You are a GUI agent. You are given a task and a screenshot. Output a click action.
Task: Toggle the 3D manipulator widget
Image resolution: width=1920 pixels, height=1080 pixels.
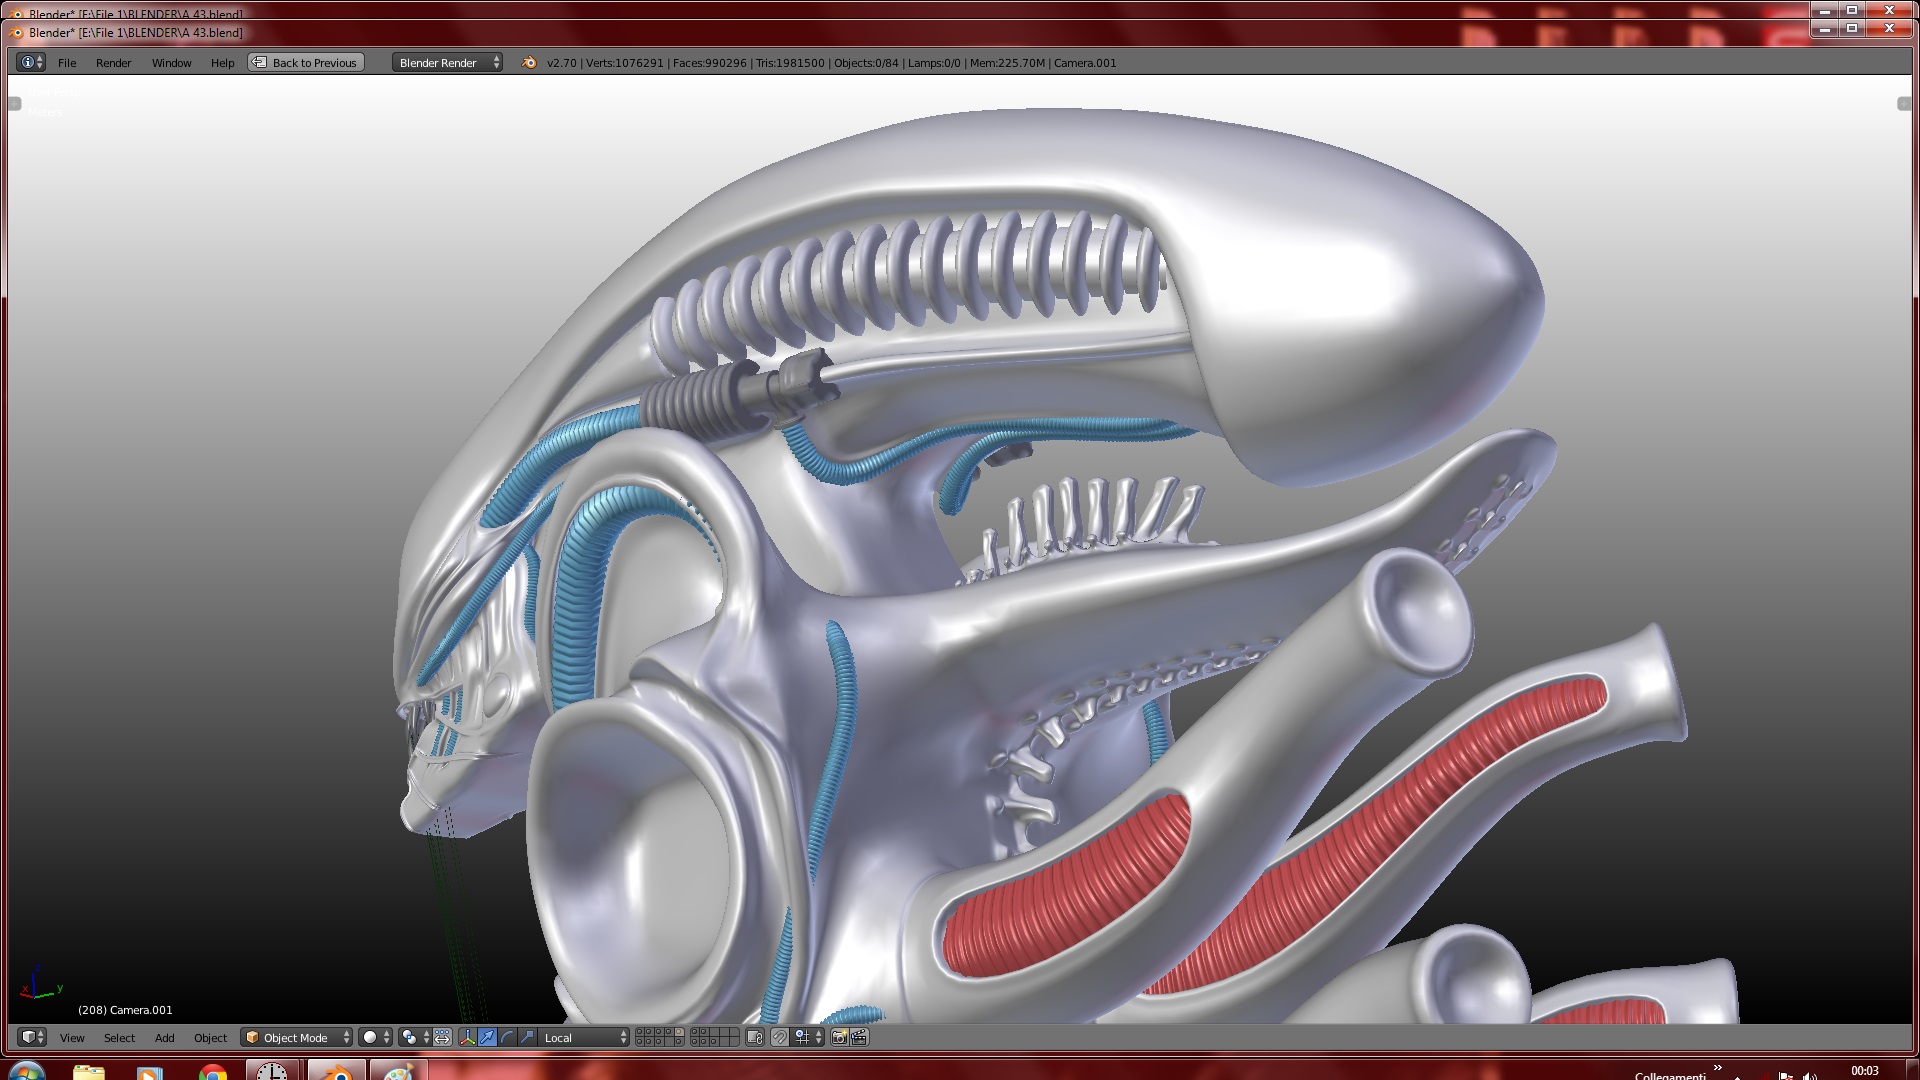(x=467, y=1037)
